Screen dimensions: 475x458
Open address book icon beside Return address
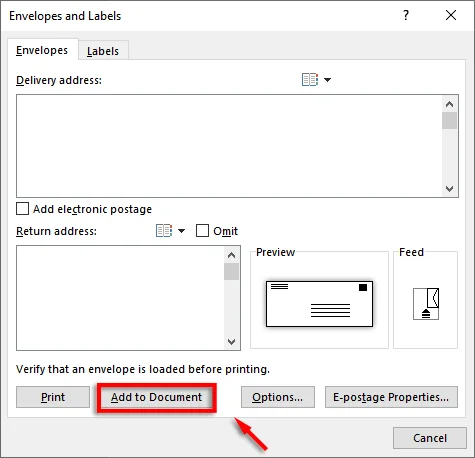pos(164,231)
